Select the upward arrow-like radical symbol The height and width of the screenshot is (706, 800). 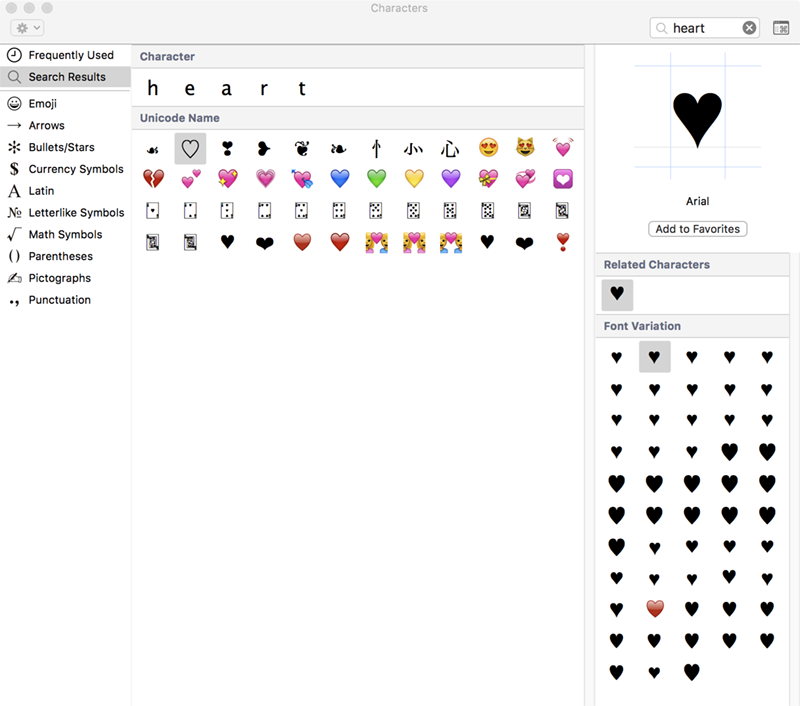(377, 149)
